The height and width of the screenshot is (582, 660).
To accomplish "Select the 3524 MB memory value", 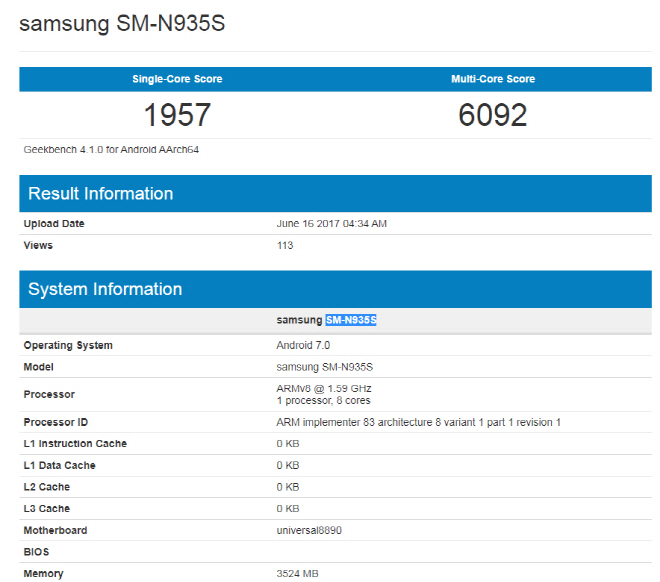I will pyautogui.click(x=298, y=574).
